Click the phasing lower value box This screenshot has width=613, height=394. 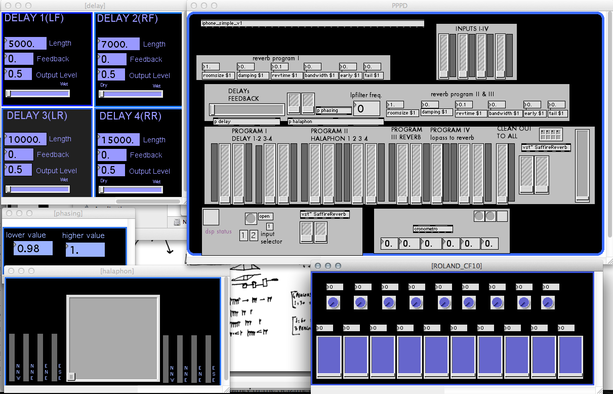coord(33,248)
